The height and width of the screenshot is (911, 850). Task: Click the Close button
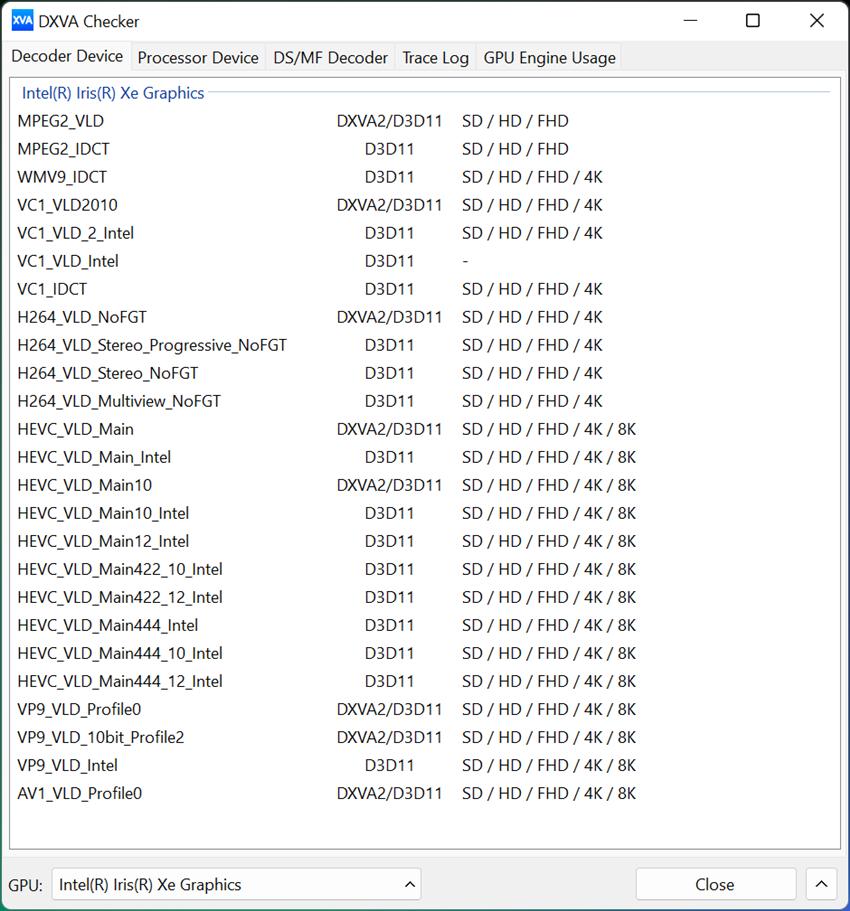[715, 884]
